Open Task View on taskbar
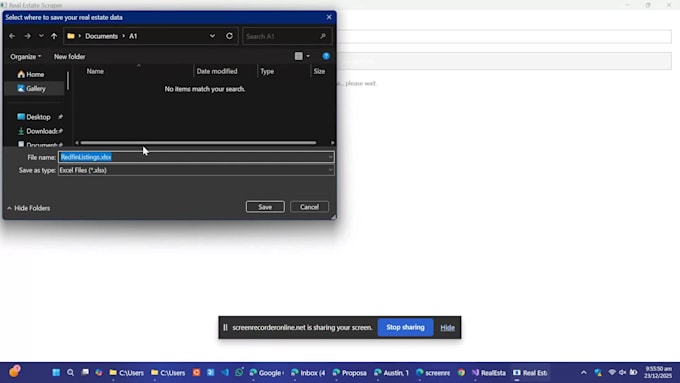Viewport: 680px width, 383px height. click(85, 373)
